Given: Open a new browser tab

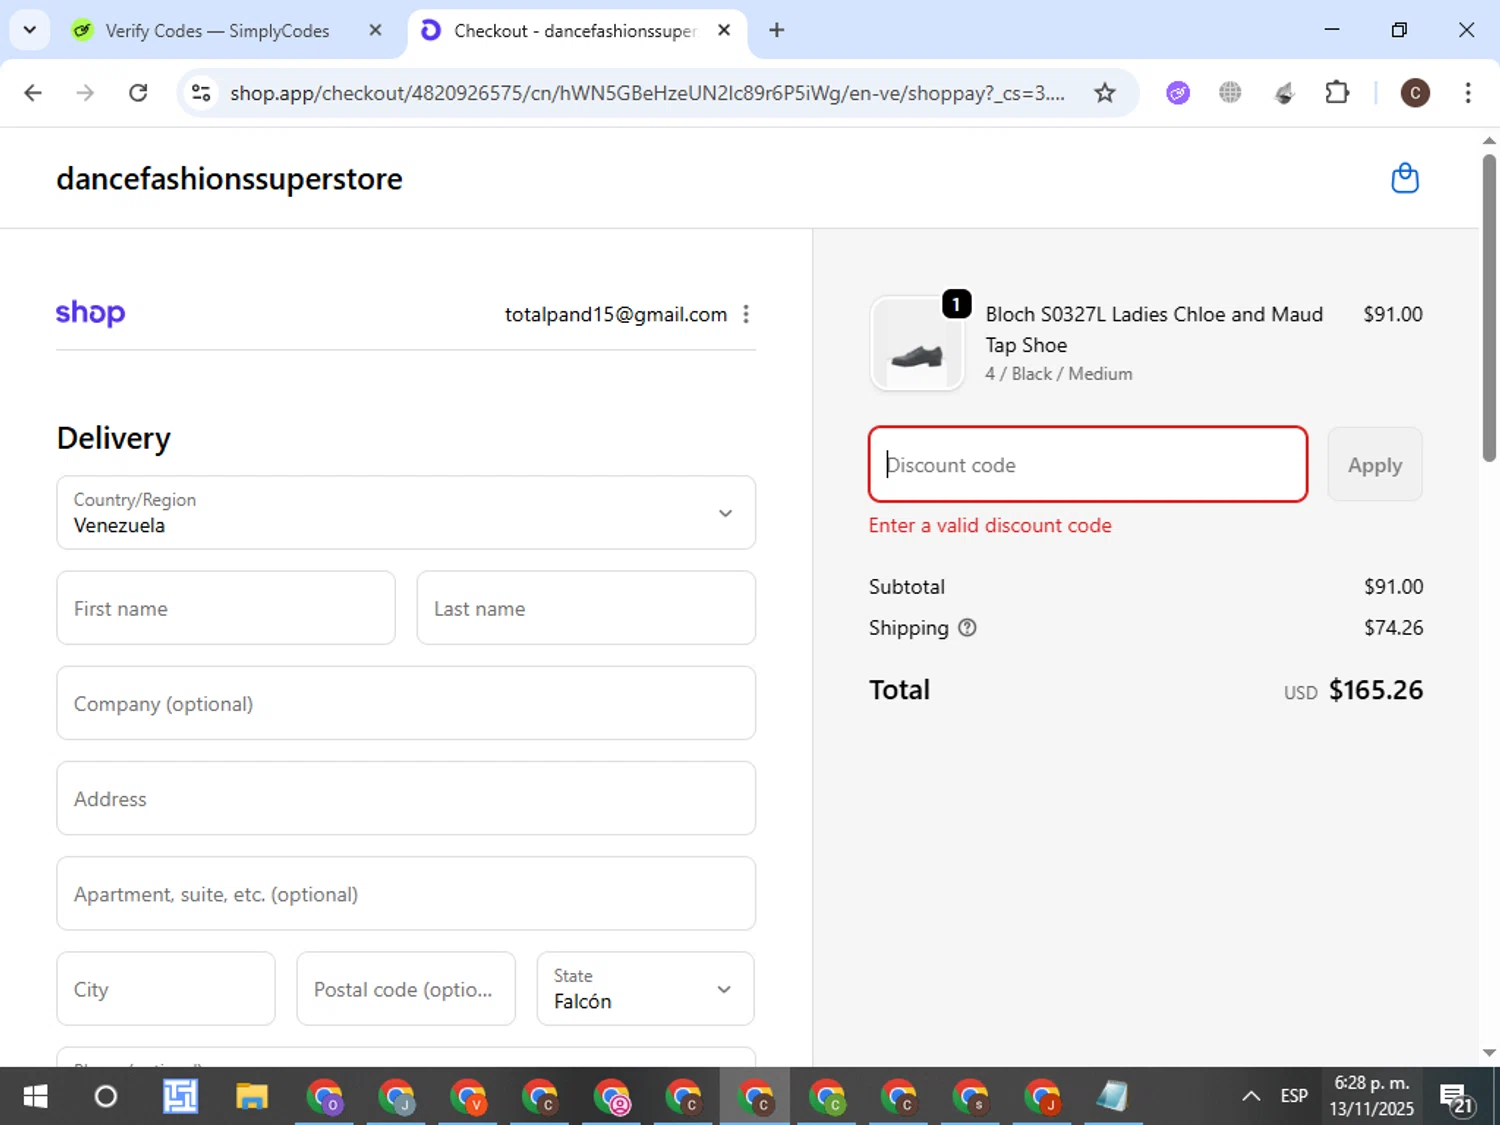Looking at the screenshot, I should [776, 30].
